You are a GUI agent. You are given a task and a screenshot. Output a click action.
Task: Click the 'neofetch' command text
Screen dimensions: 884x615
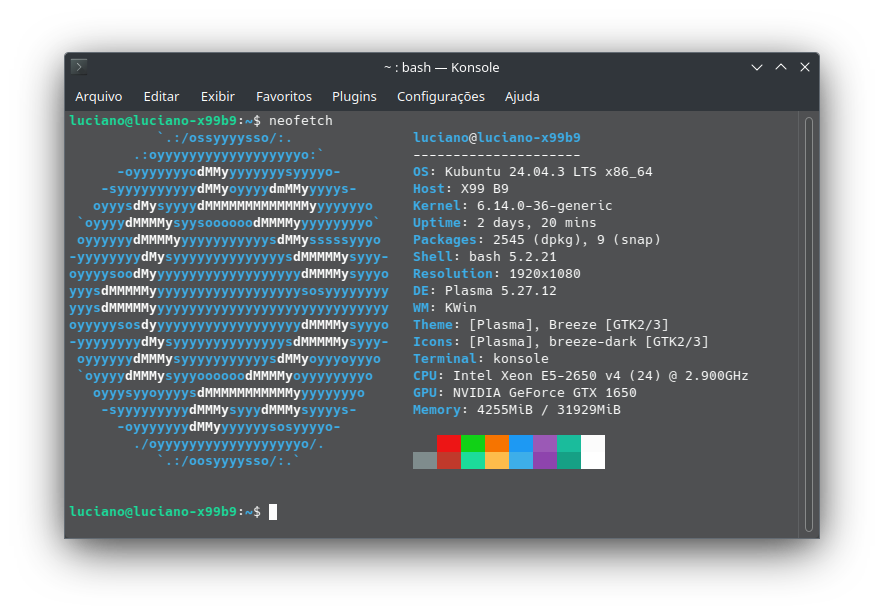click(301, 121)
